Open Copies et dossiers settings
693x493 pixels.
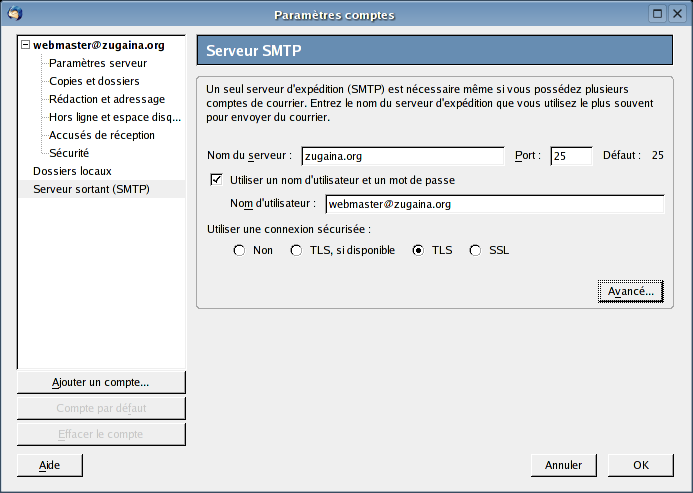coord(94,81)
